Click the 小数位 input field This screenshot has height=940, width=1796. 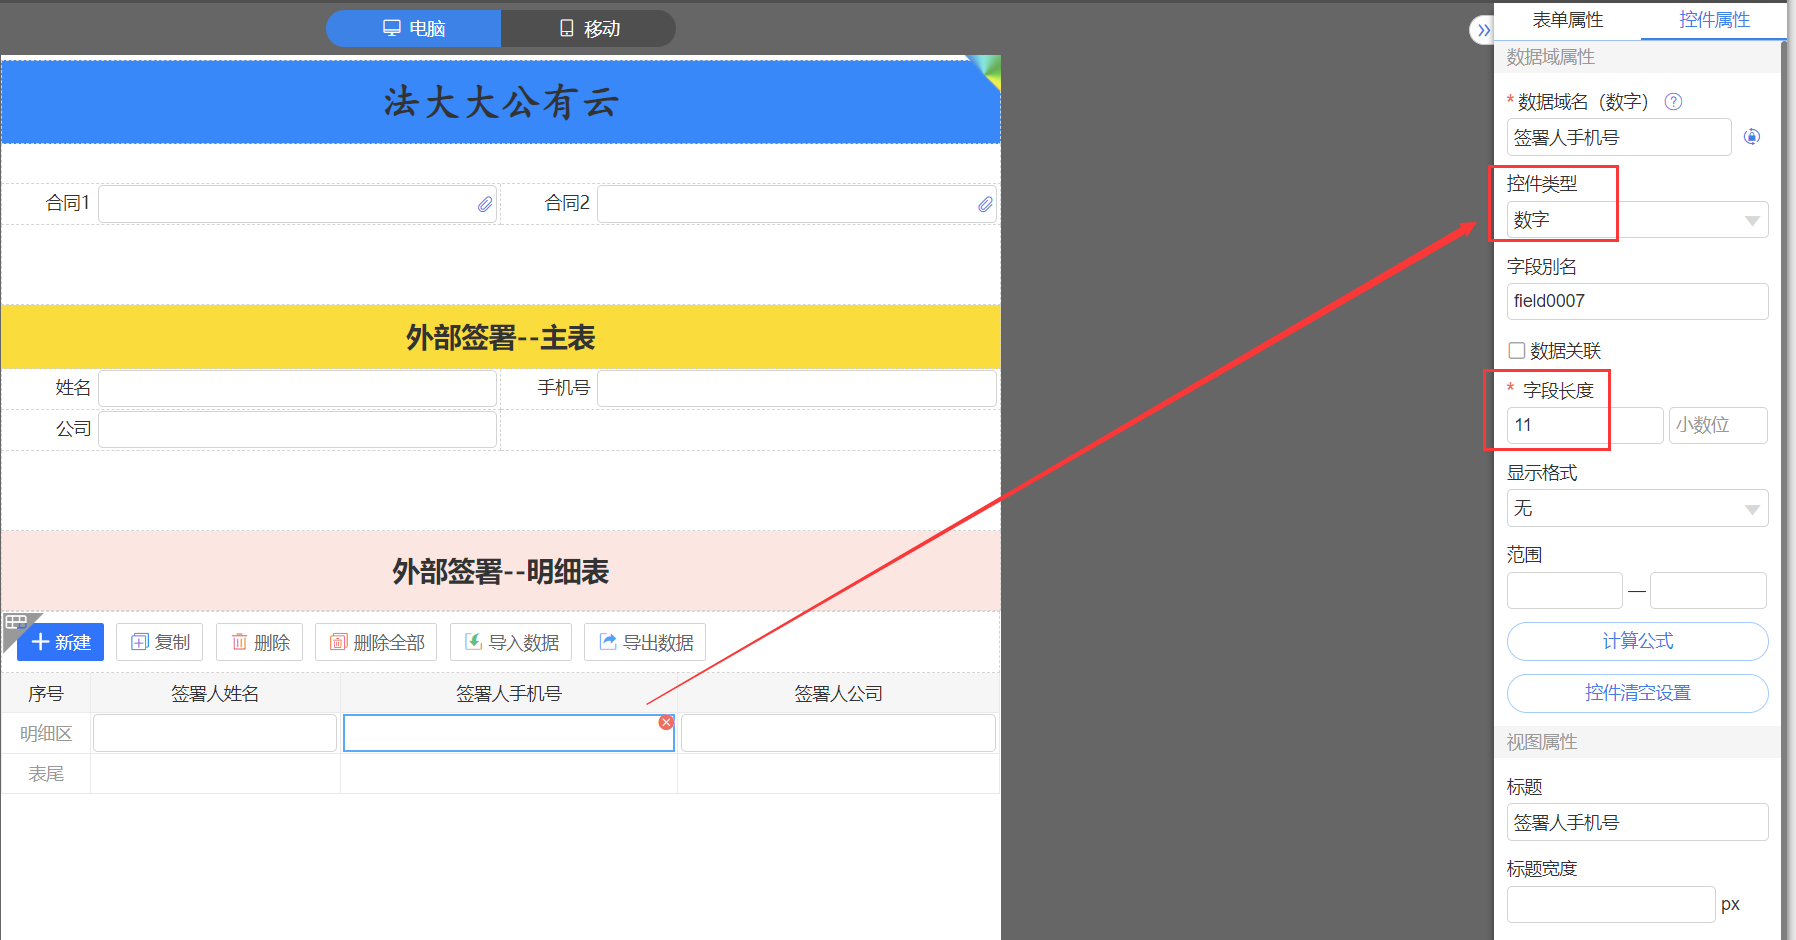point(1718,425)
